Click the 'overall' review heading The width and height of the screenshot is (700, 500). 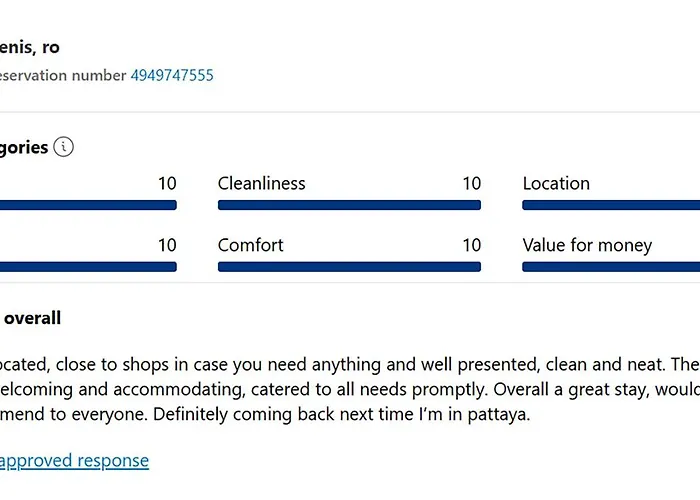(x=31, y=318)
